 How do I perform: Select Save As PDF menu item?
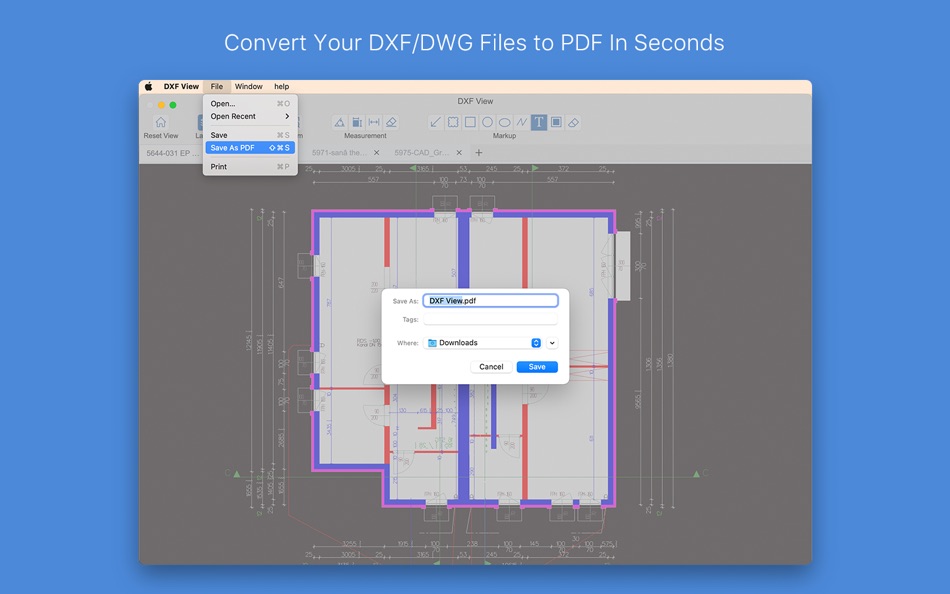(250, 148)
